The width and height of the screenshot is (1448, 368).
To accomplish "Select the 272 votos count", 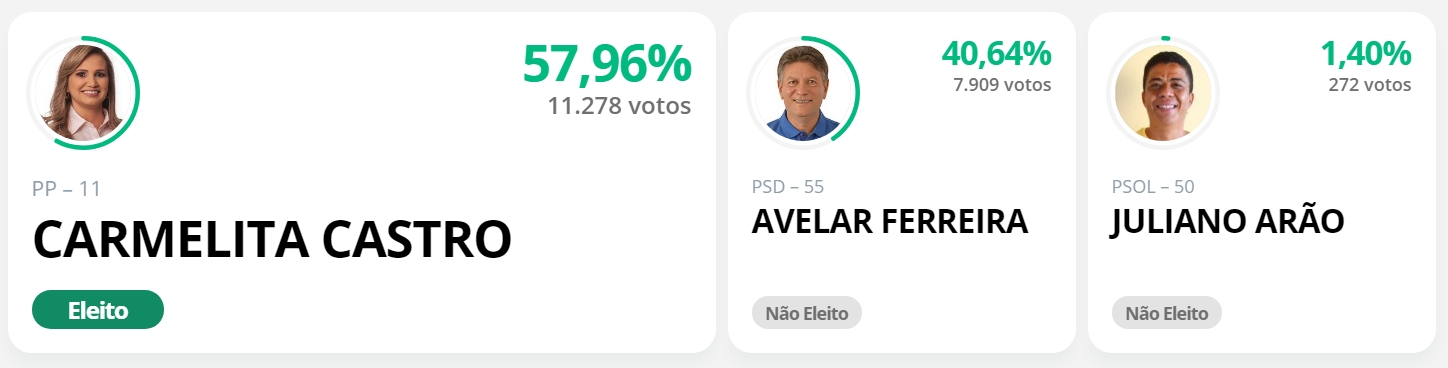I will pyautogui.click(x=1370, y=85).
